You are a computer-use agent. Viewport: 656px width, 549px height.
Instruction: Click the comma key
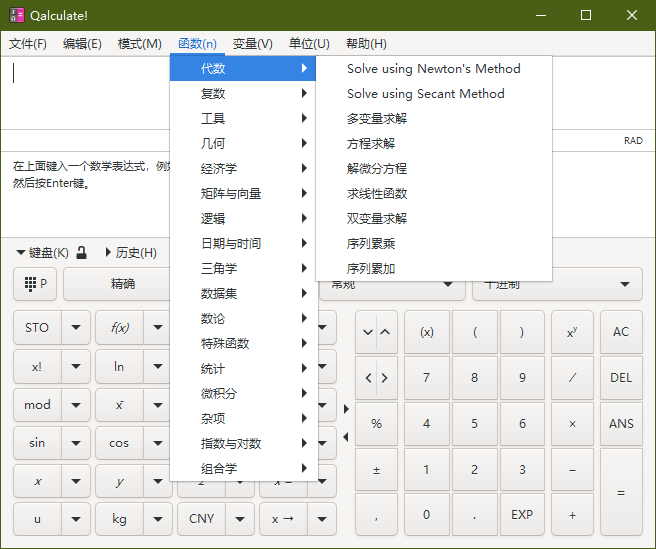click(376, 515)
